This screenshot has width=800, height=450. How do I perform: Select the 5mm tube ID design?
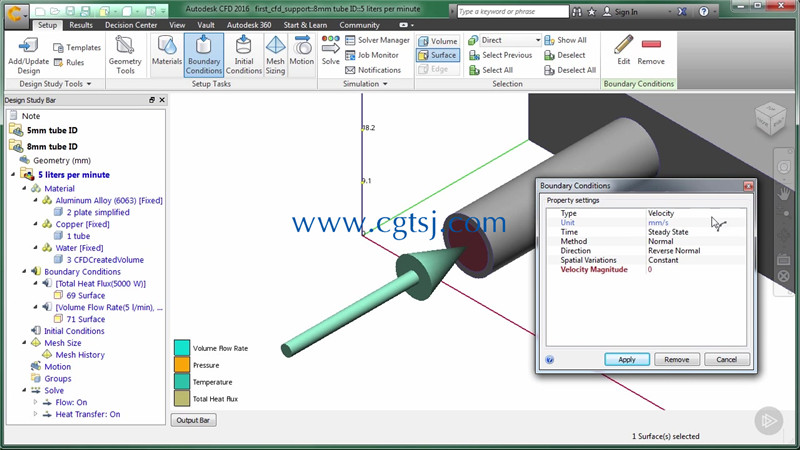coord(52,130)
